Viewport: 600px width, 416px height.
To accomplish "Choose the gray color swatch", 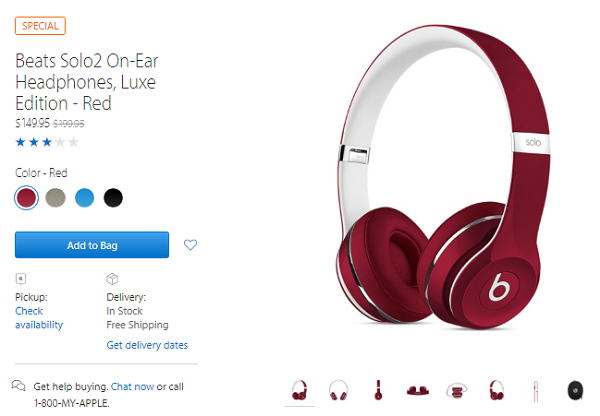I will 56,197.
